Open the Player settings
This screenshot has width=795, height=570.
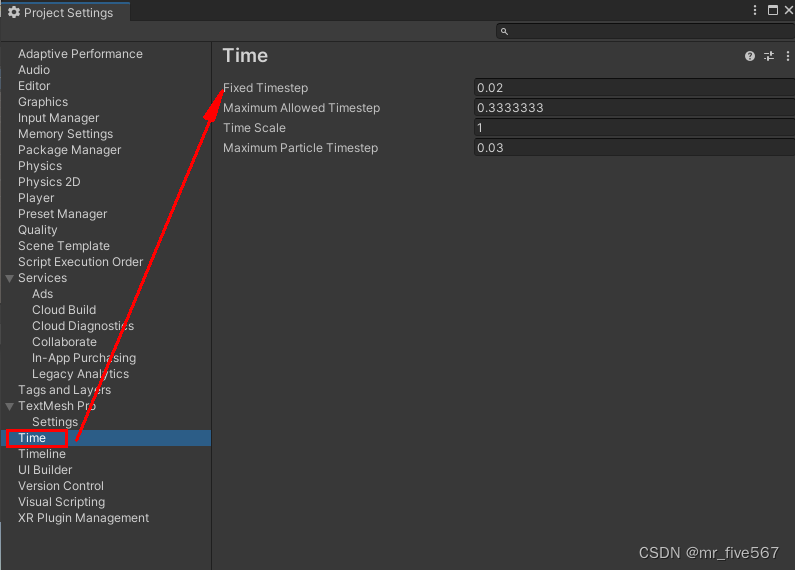(x=36, y=198)
